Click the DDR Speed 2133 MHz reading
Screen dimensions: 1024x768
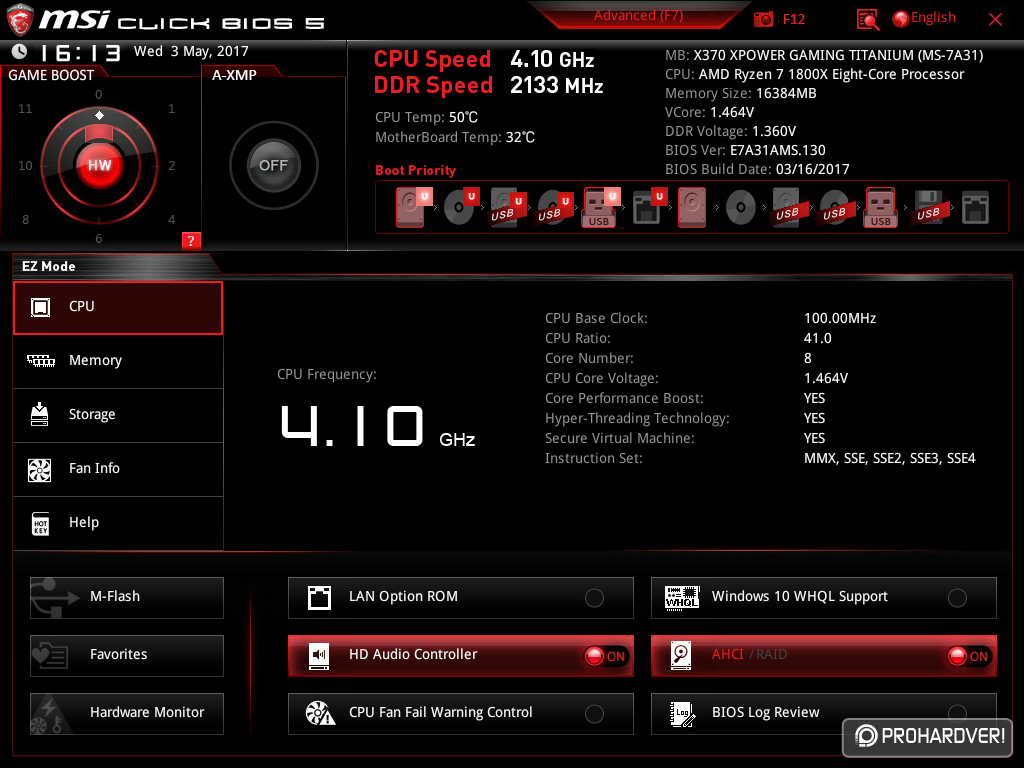point(488,86)
